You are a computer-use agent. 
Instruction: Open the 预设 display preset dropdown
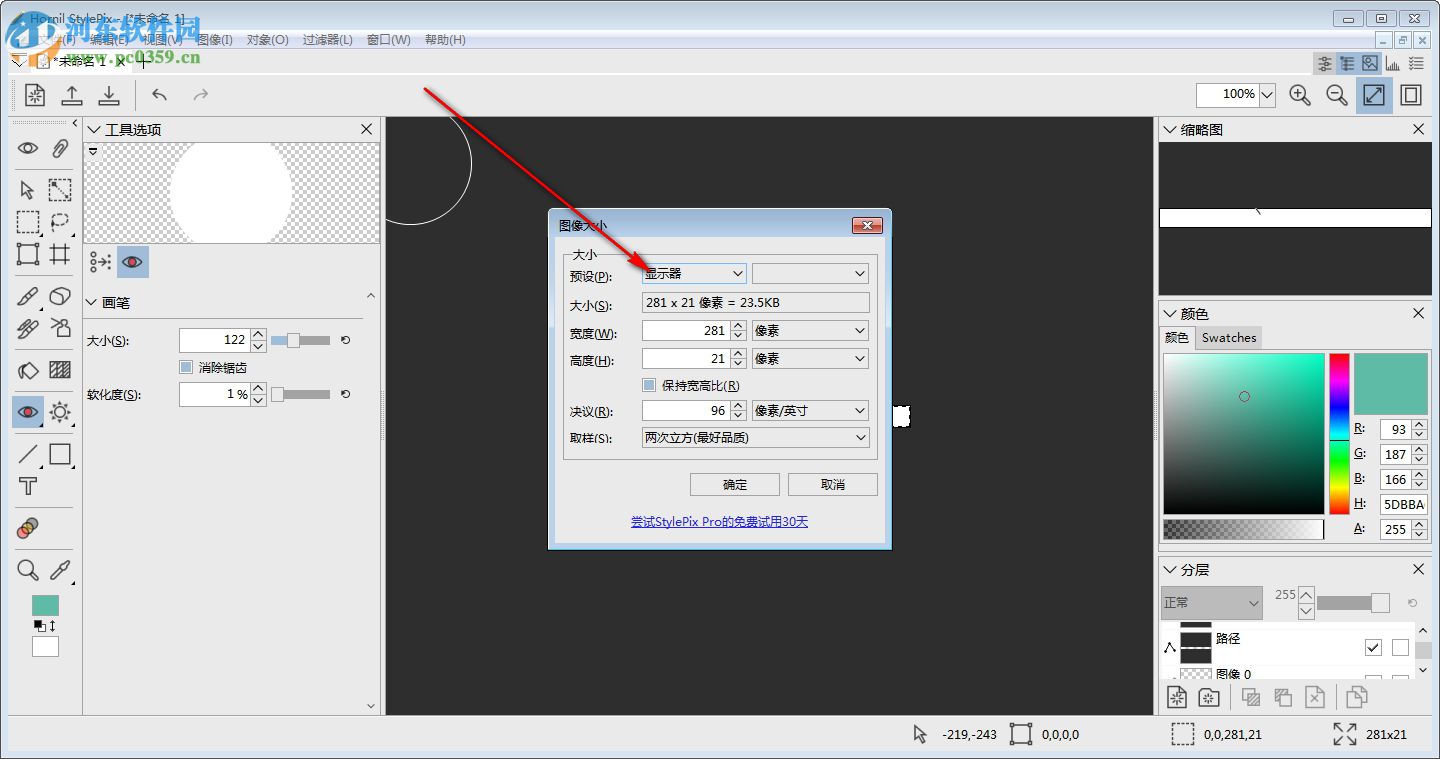point(694,273)
